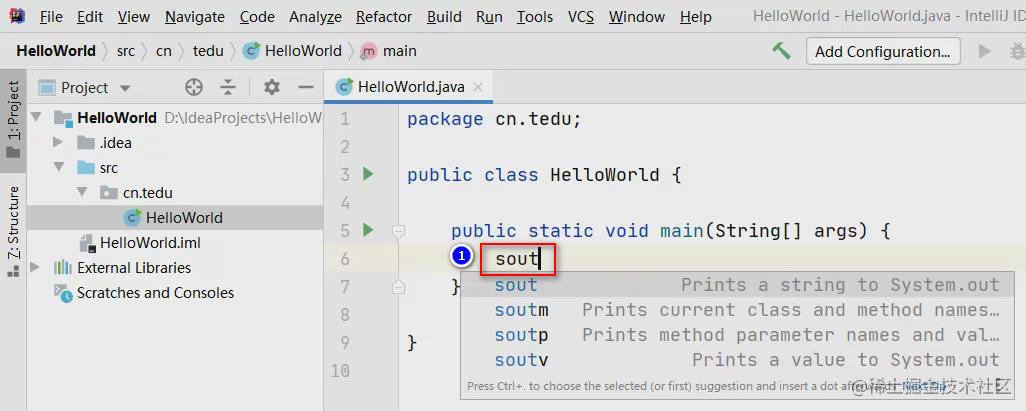Viewport: 1026px width, 411px height.
Task: Close the HelloWorld.java tab
Action: (x=478, y=87)
